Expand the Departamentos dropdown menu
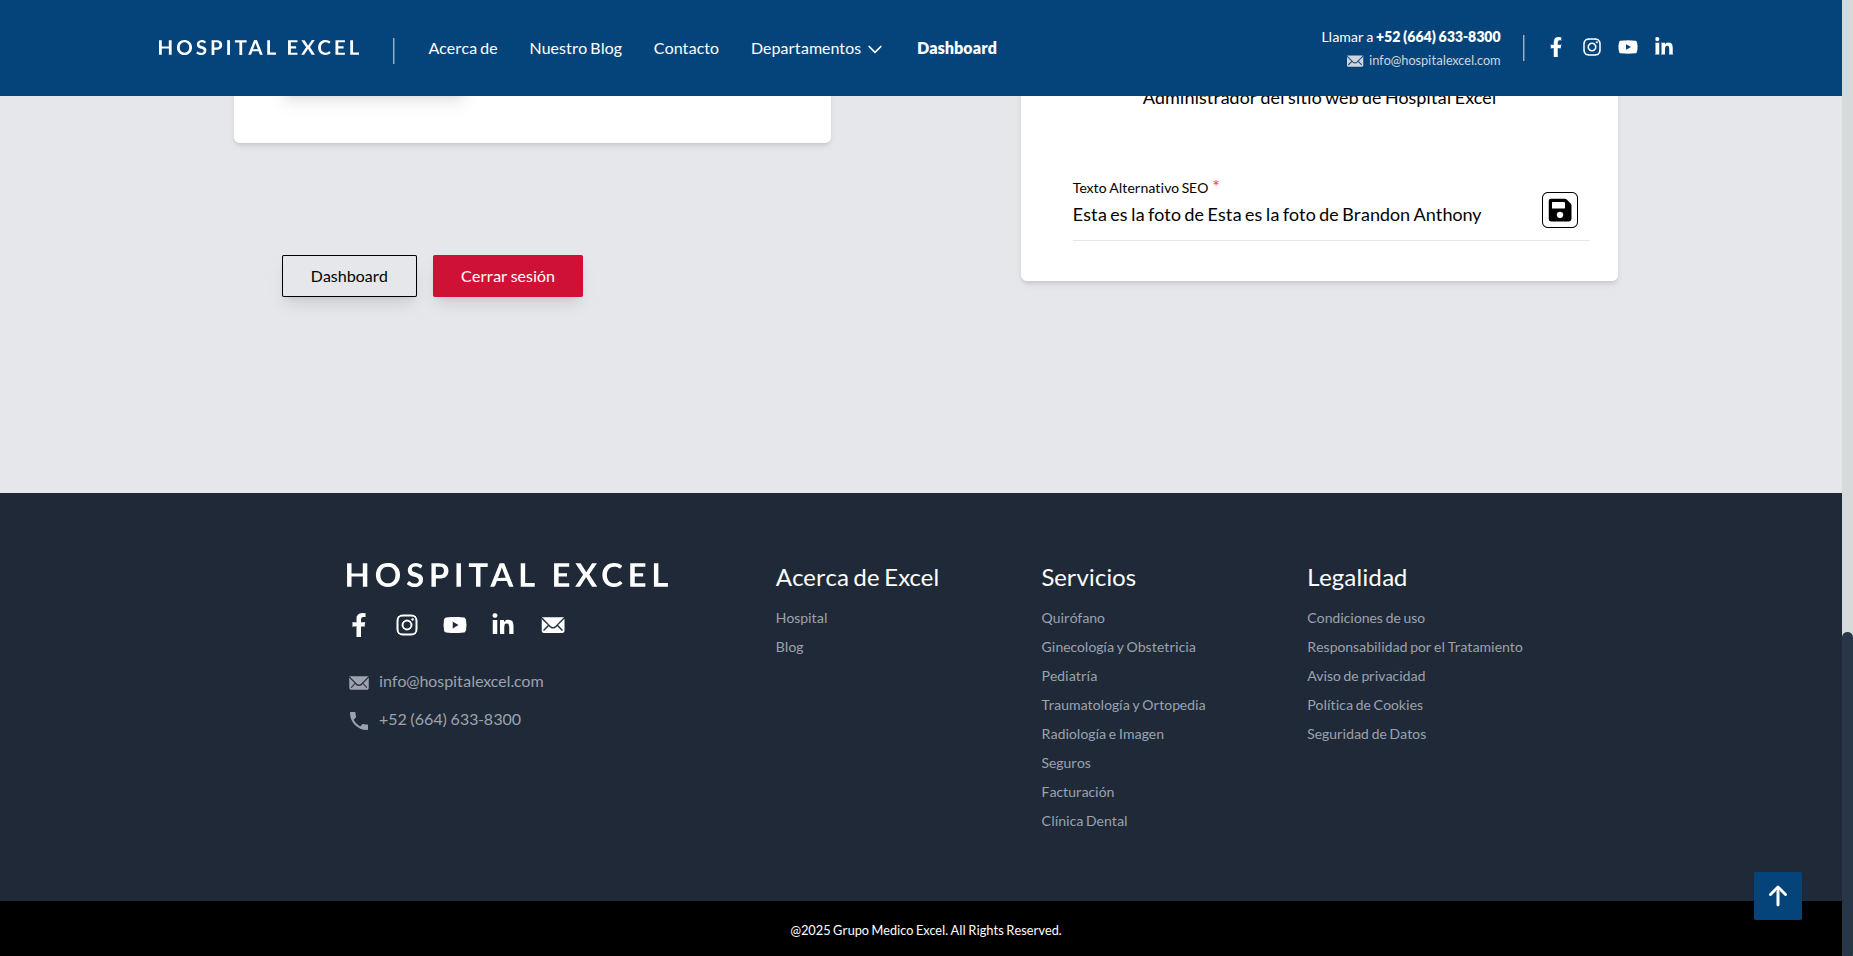 point(816,48)
